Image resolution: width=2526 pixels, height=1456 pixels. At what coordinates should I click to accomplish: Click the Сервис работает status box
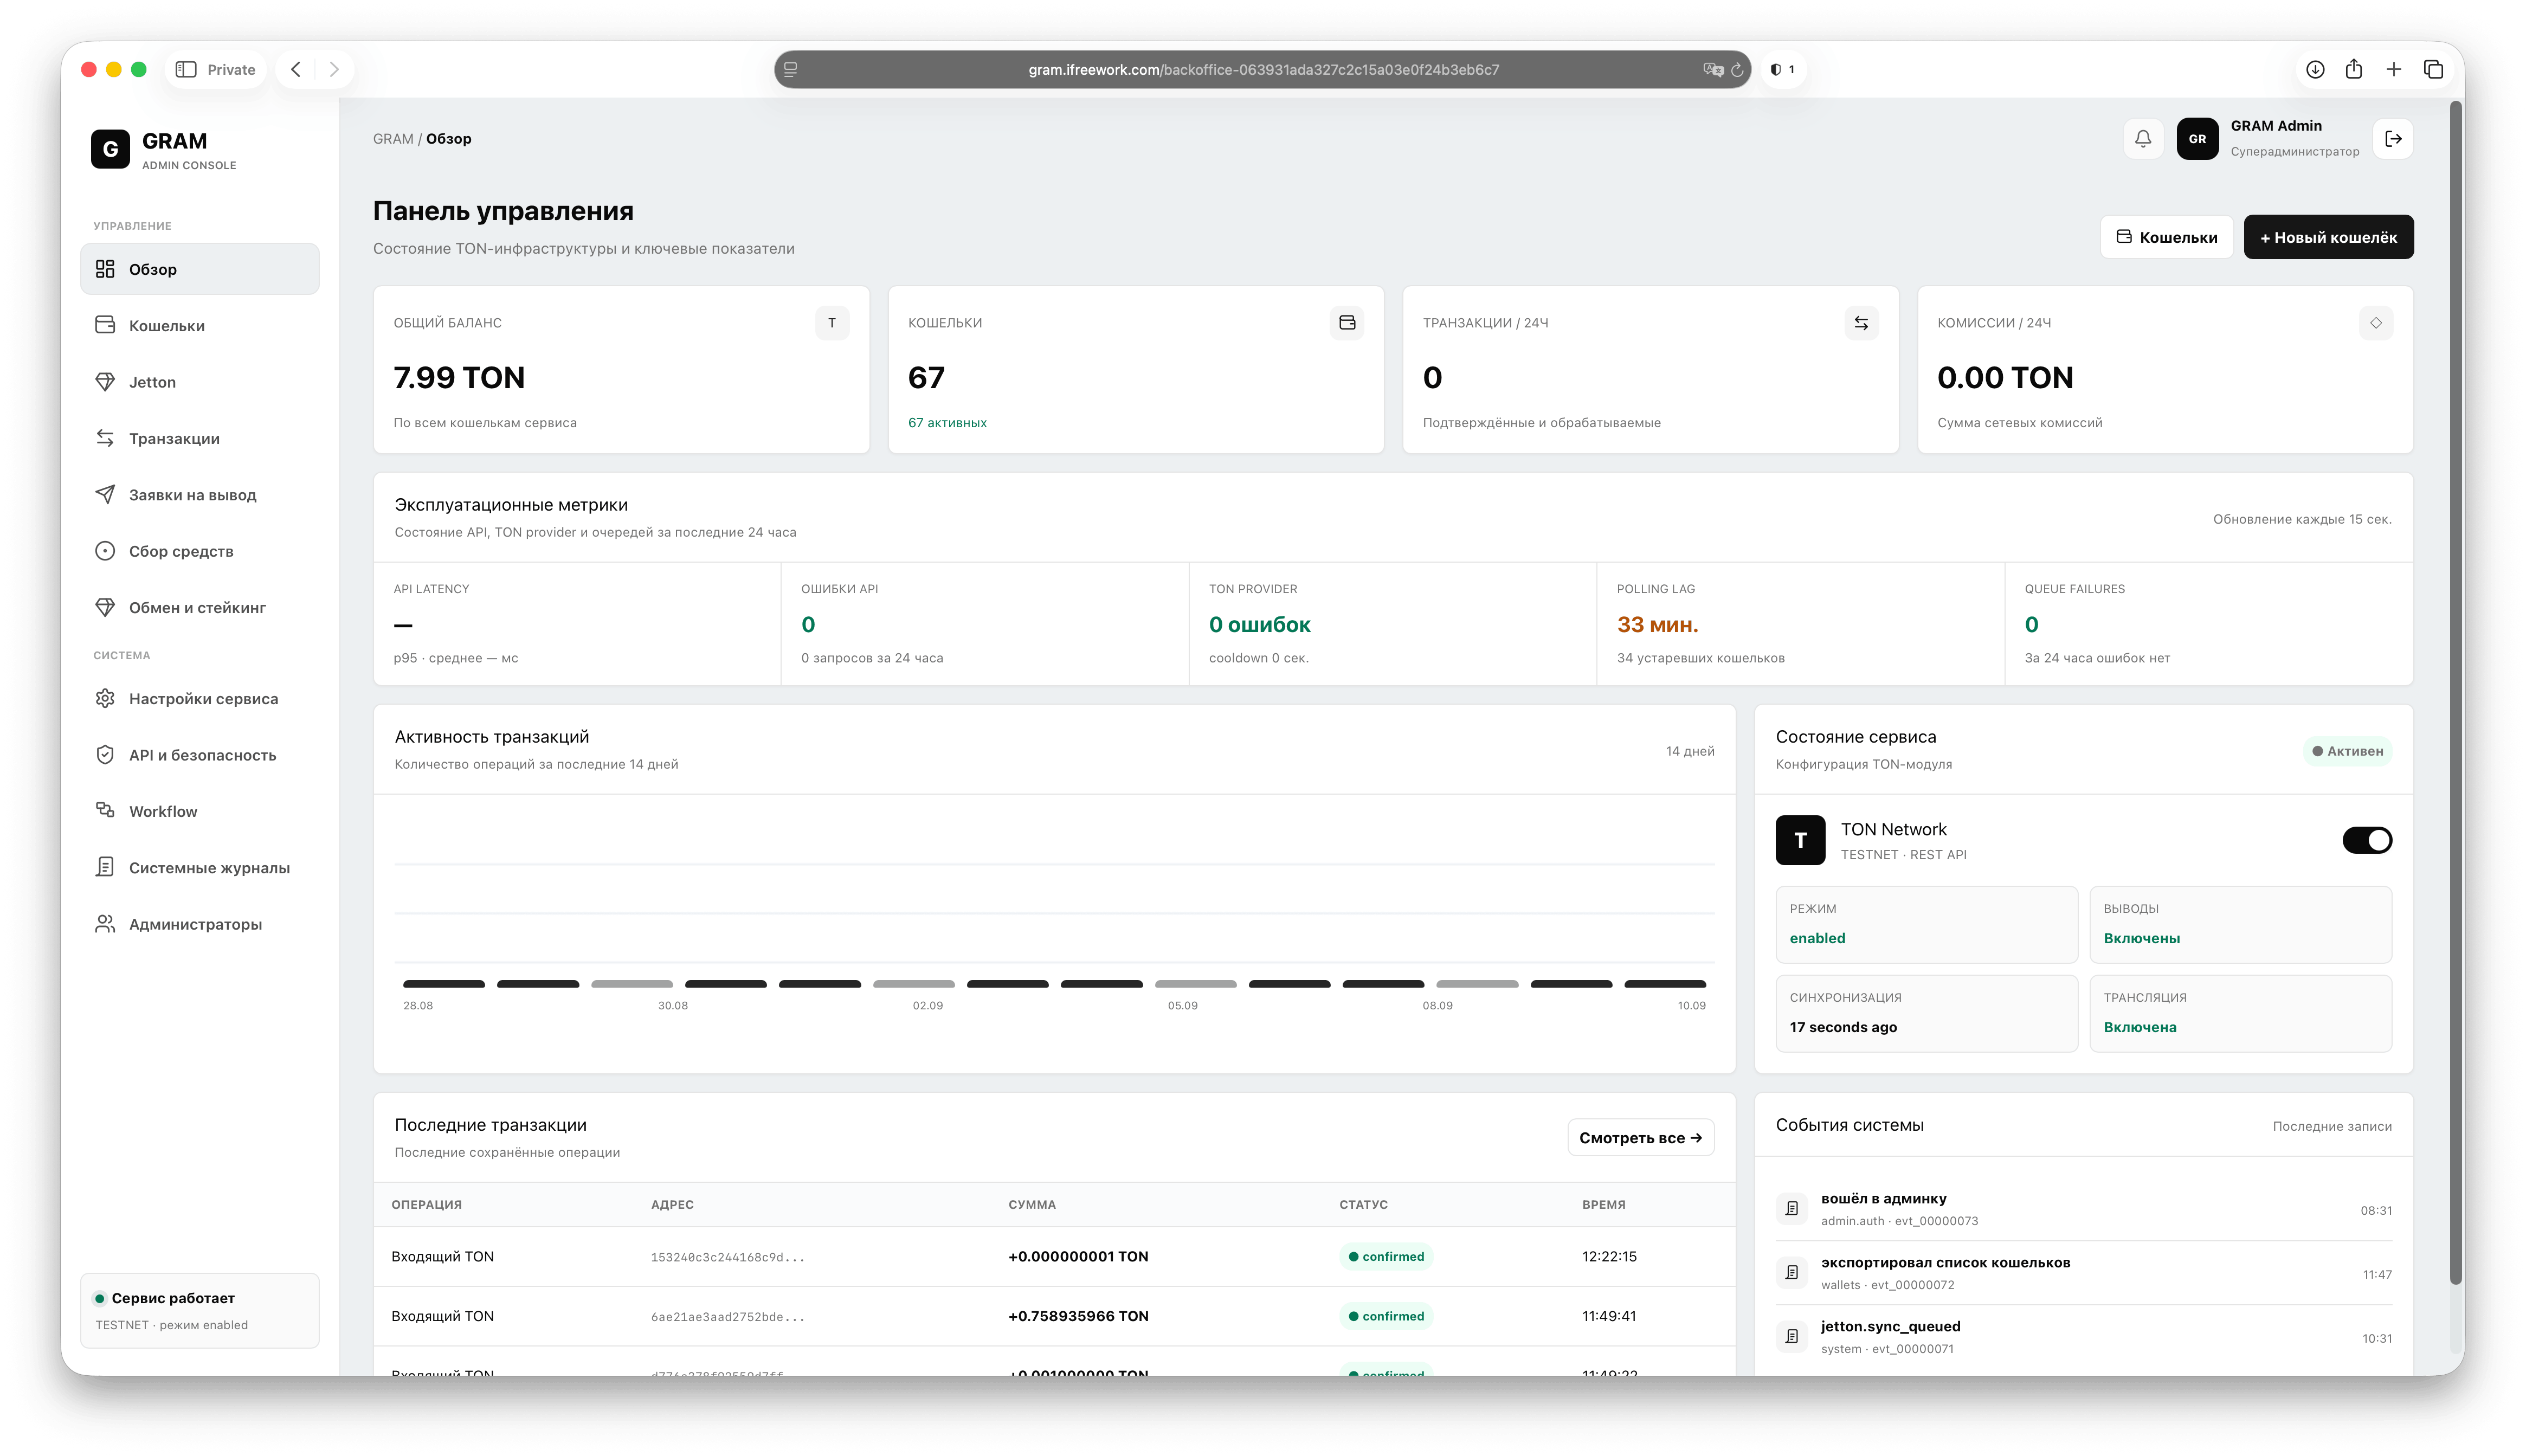point(200,1310)
